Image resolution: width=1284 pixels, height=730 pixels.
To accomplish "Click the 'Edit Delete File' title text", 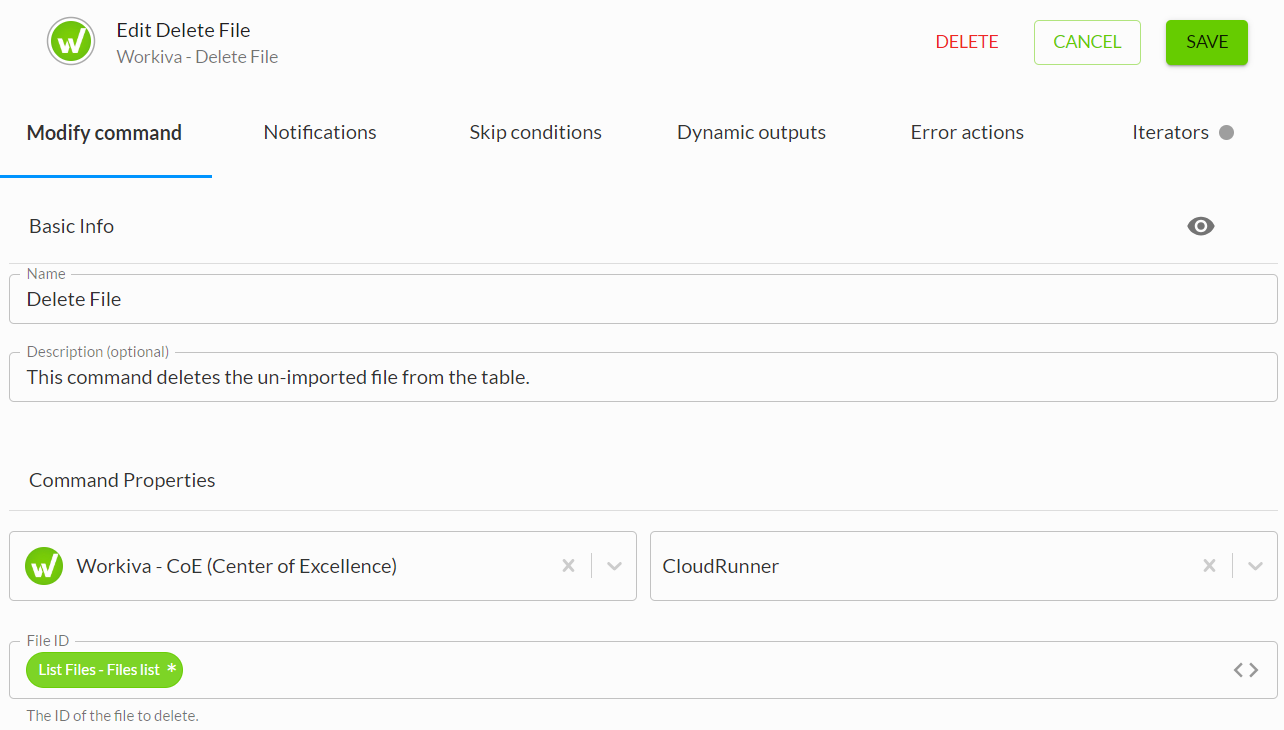I will (x=183, y=30).
